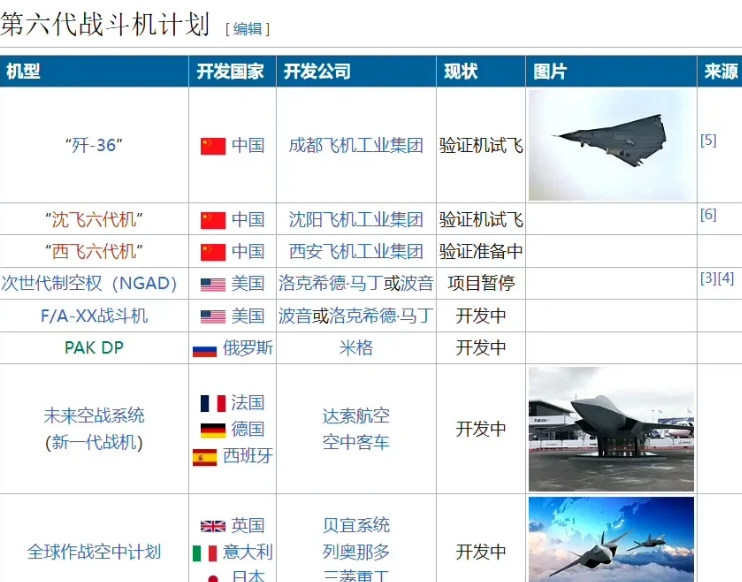This screenshot has width=742, height=582.
Task: Open 洛克希德·马丁 link in the NGAD row
Action: (x=330, y=283)
